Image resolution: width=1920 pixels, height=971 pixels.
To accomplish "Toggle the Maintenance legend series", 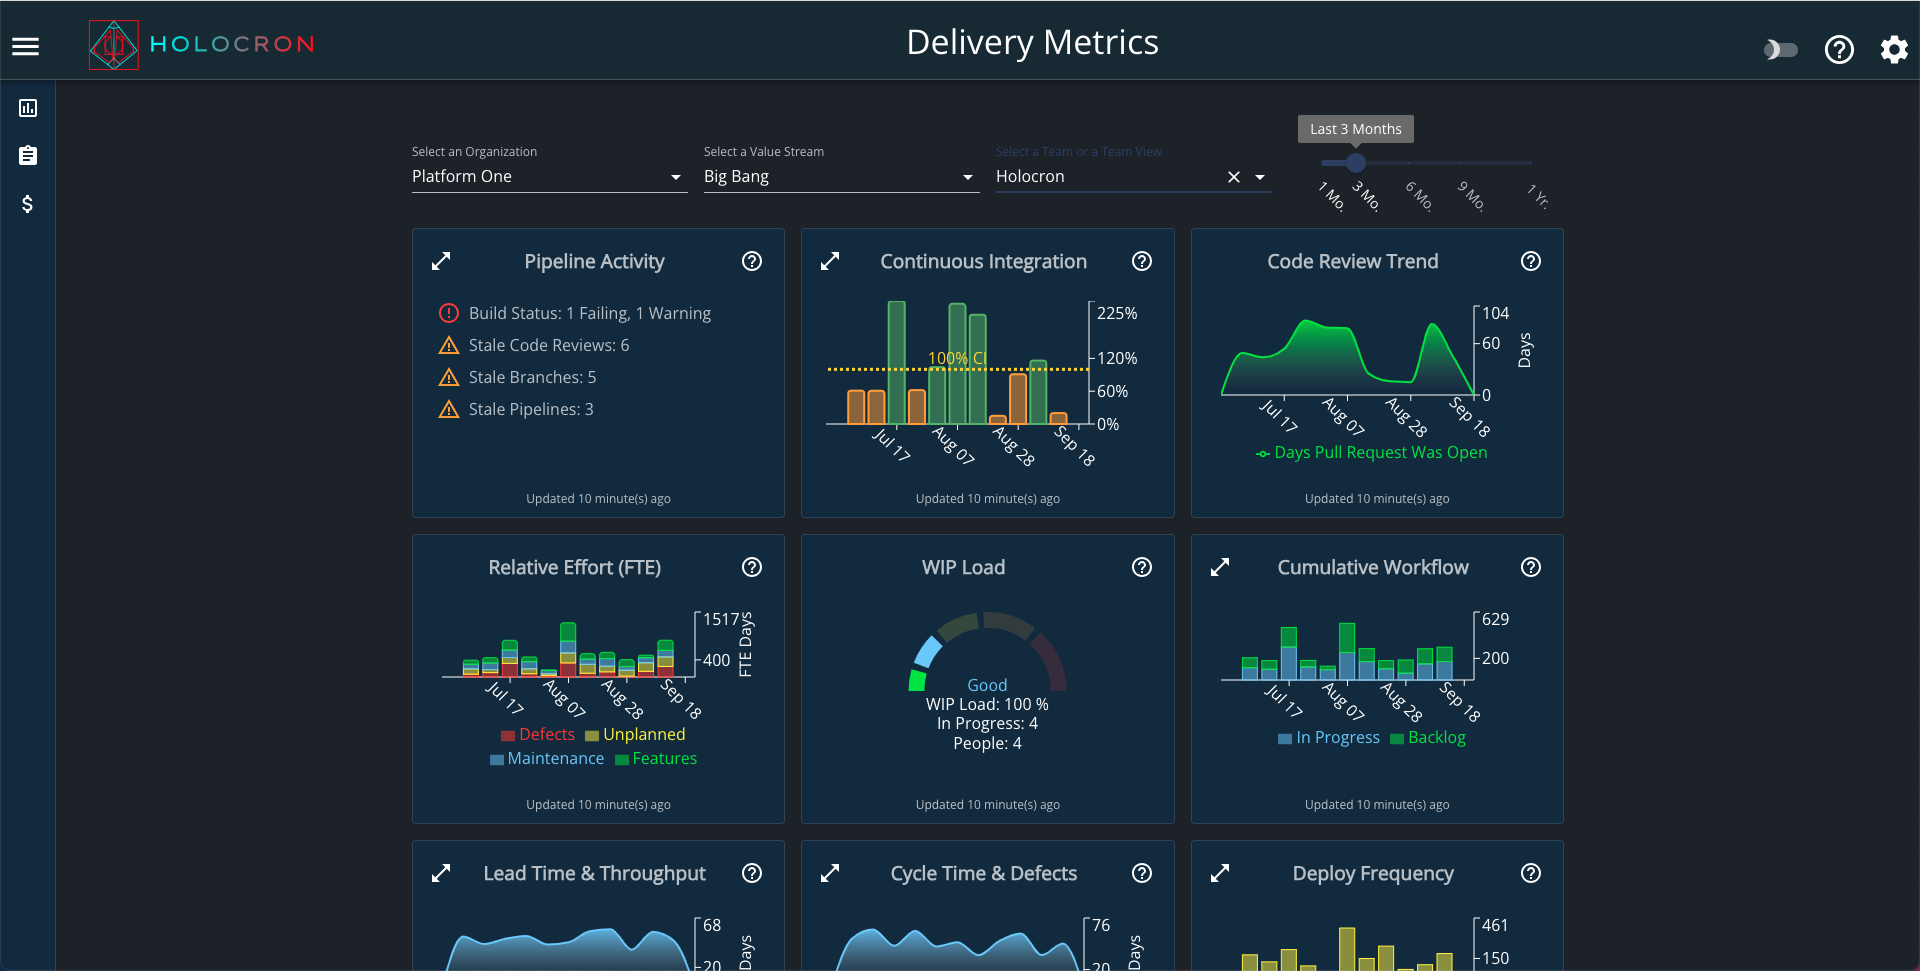I will [x=547, y=758].
